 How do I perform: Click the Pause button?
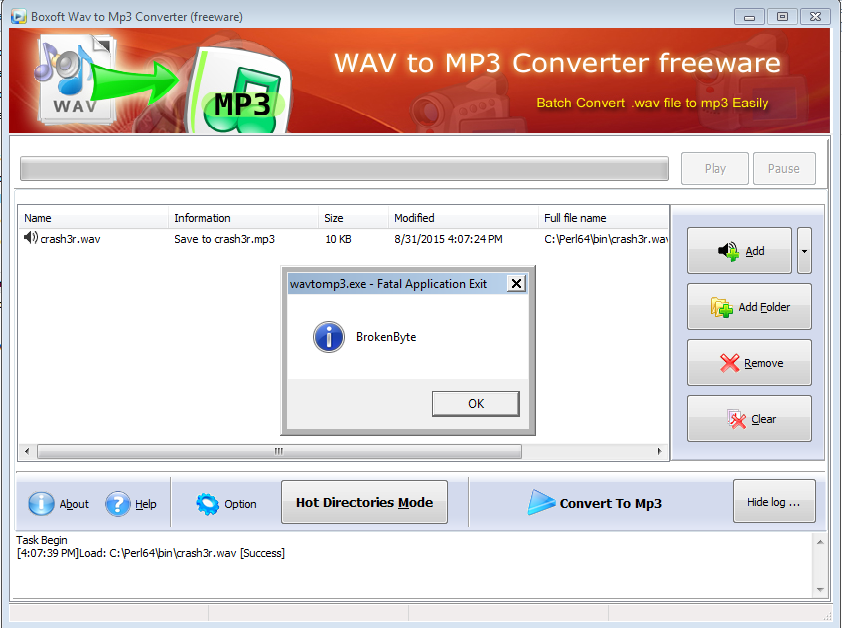(x=784, y=169)
